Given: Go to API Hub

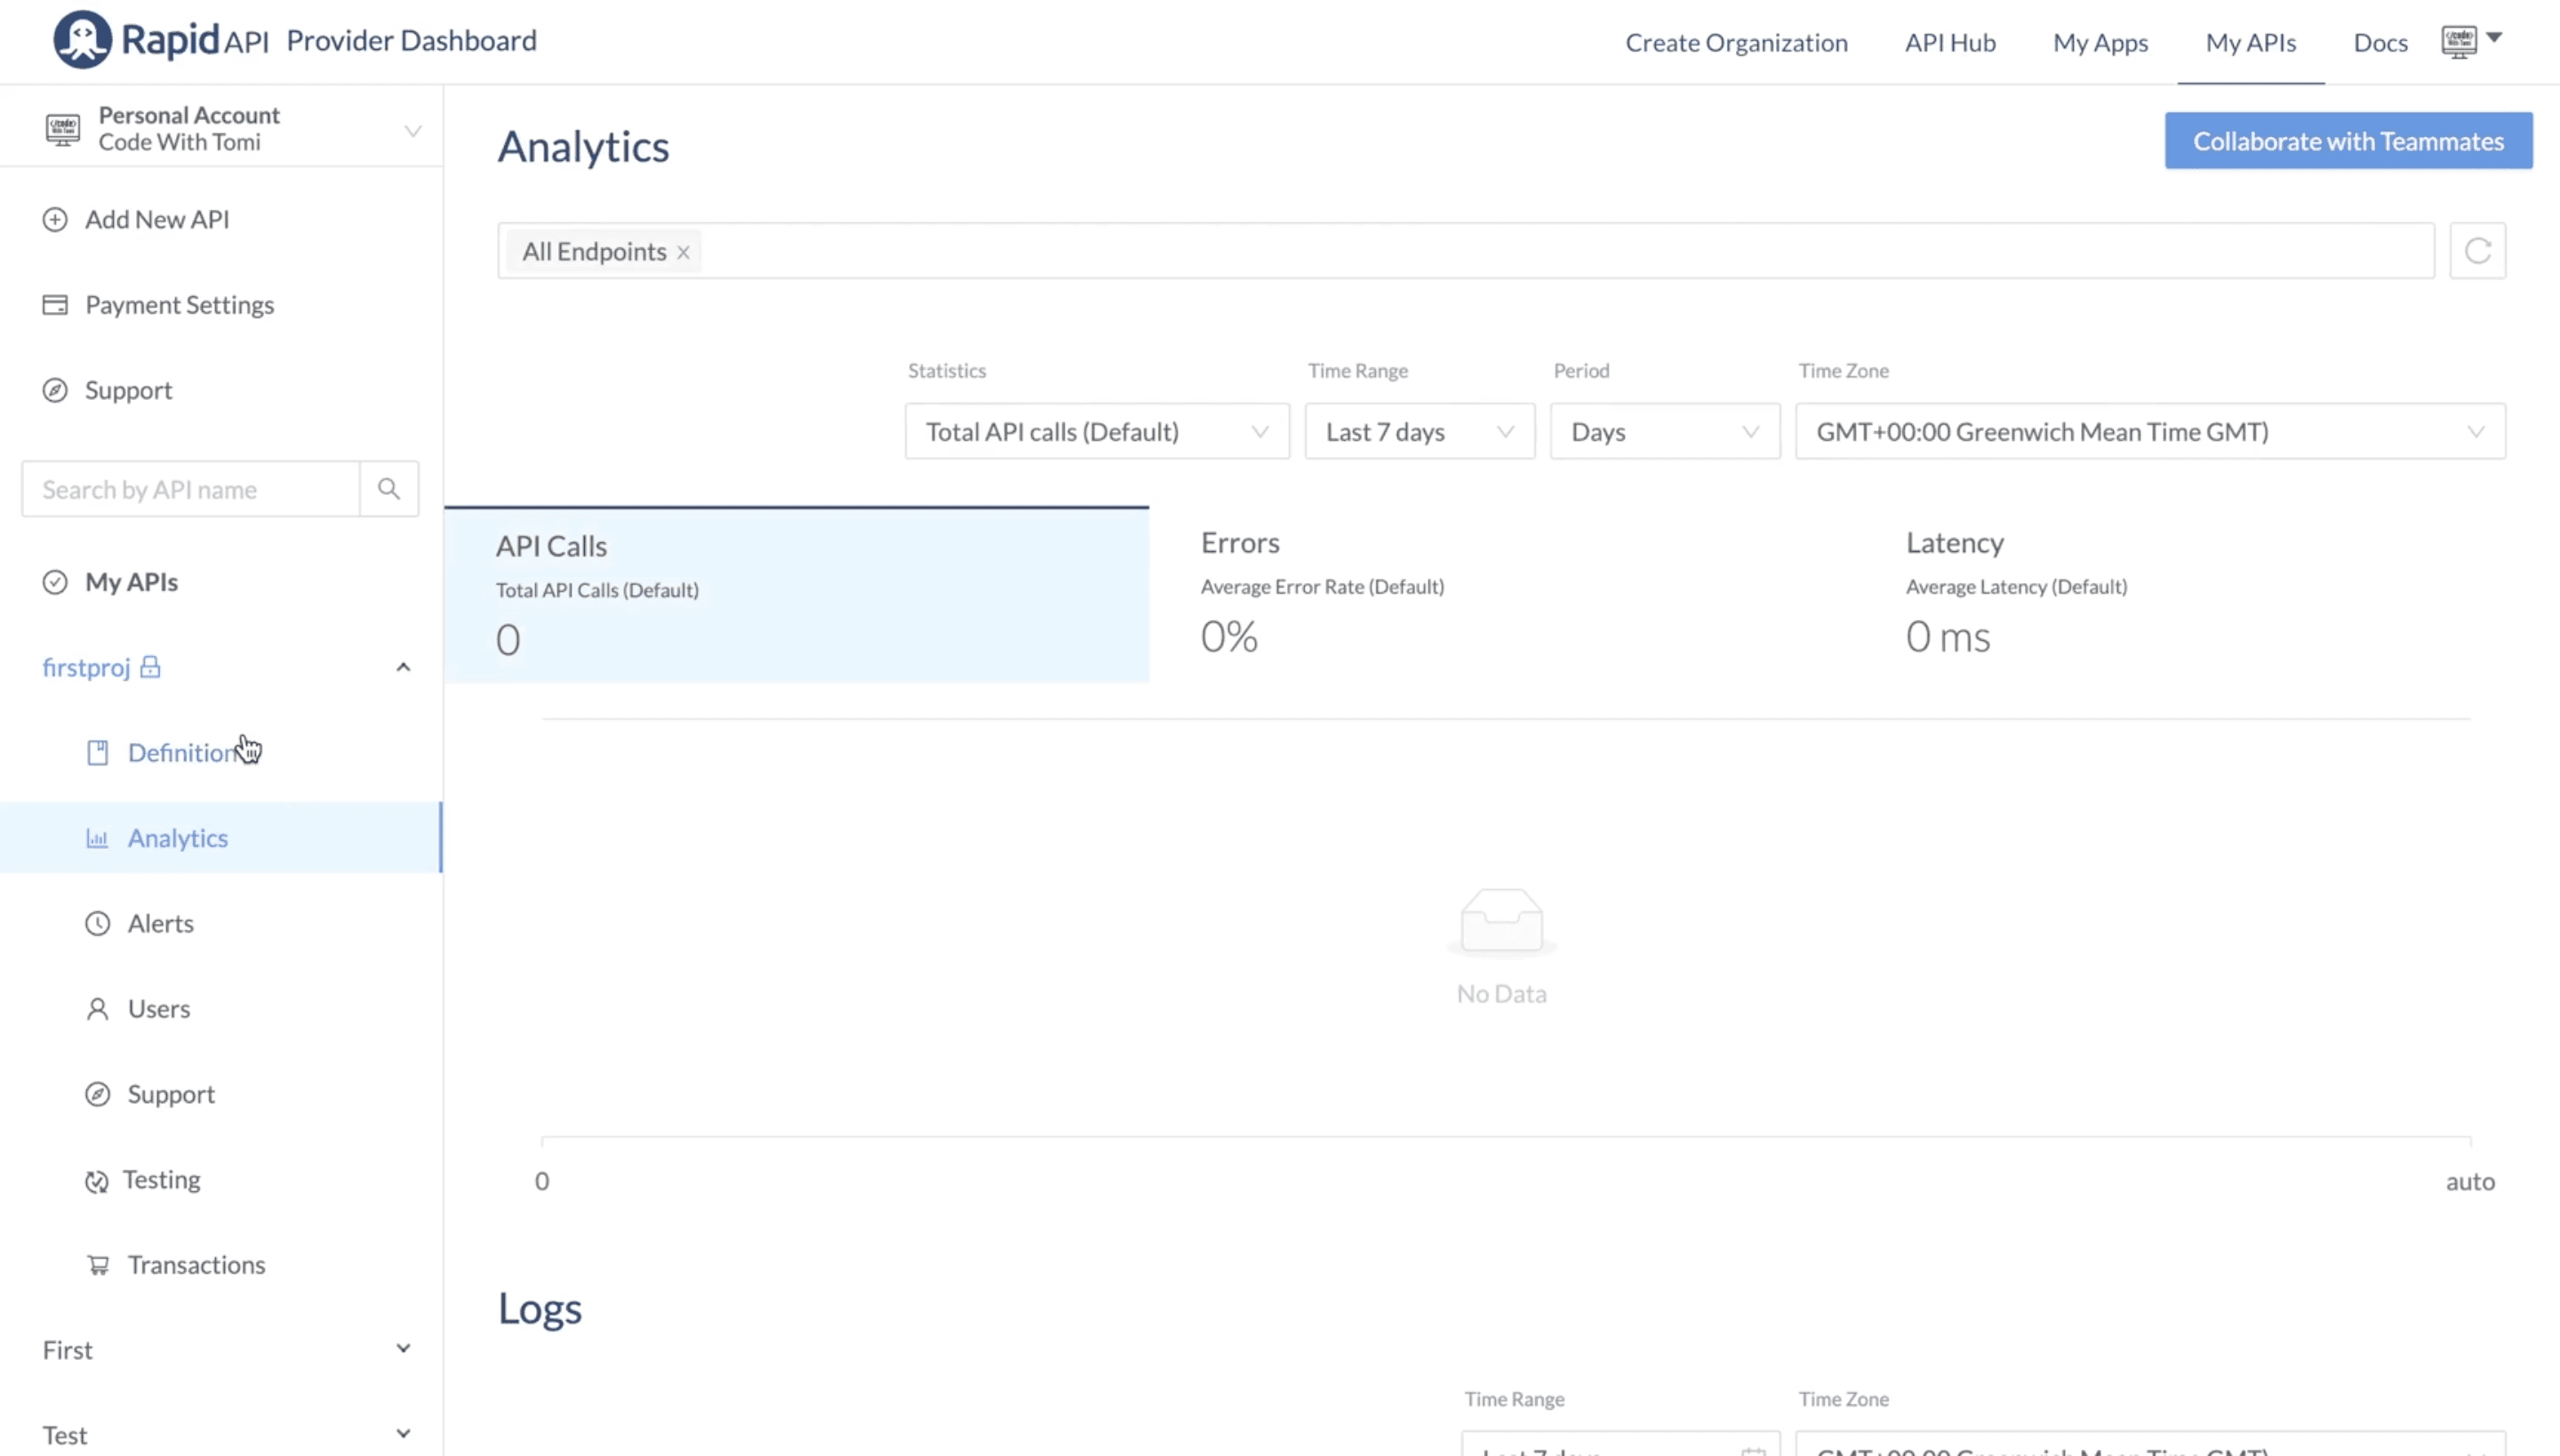Looking at the screenshot, I should (x=1950, y=42).
